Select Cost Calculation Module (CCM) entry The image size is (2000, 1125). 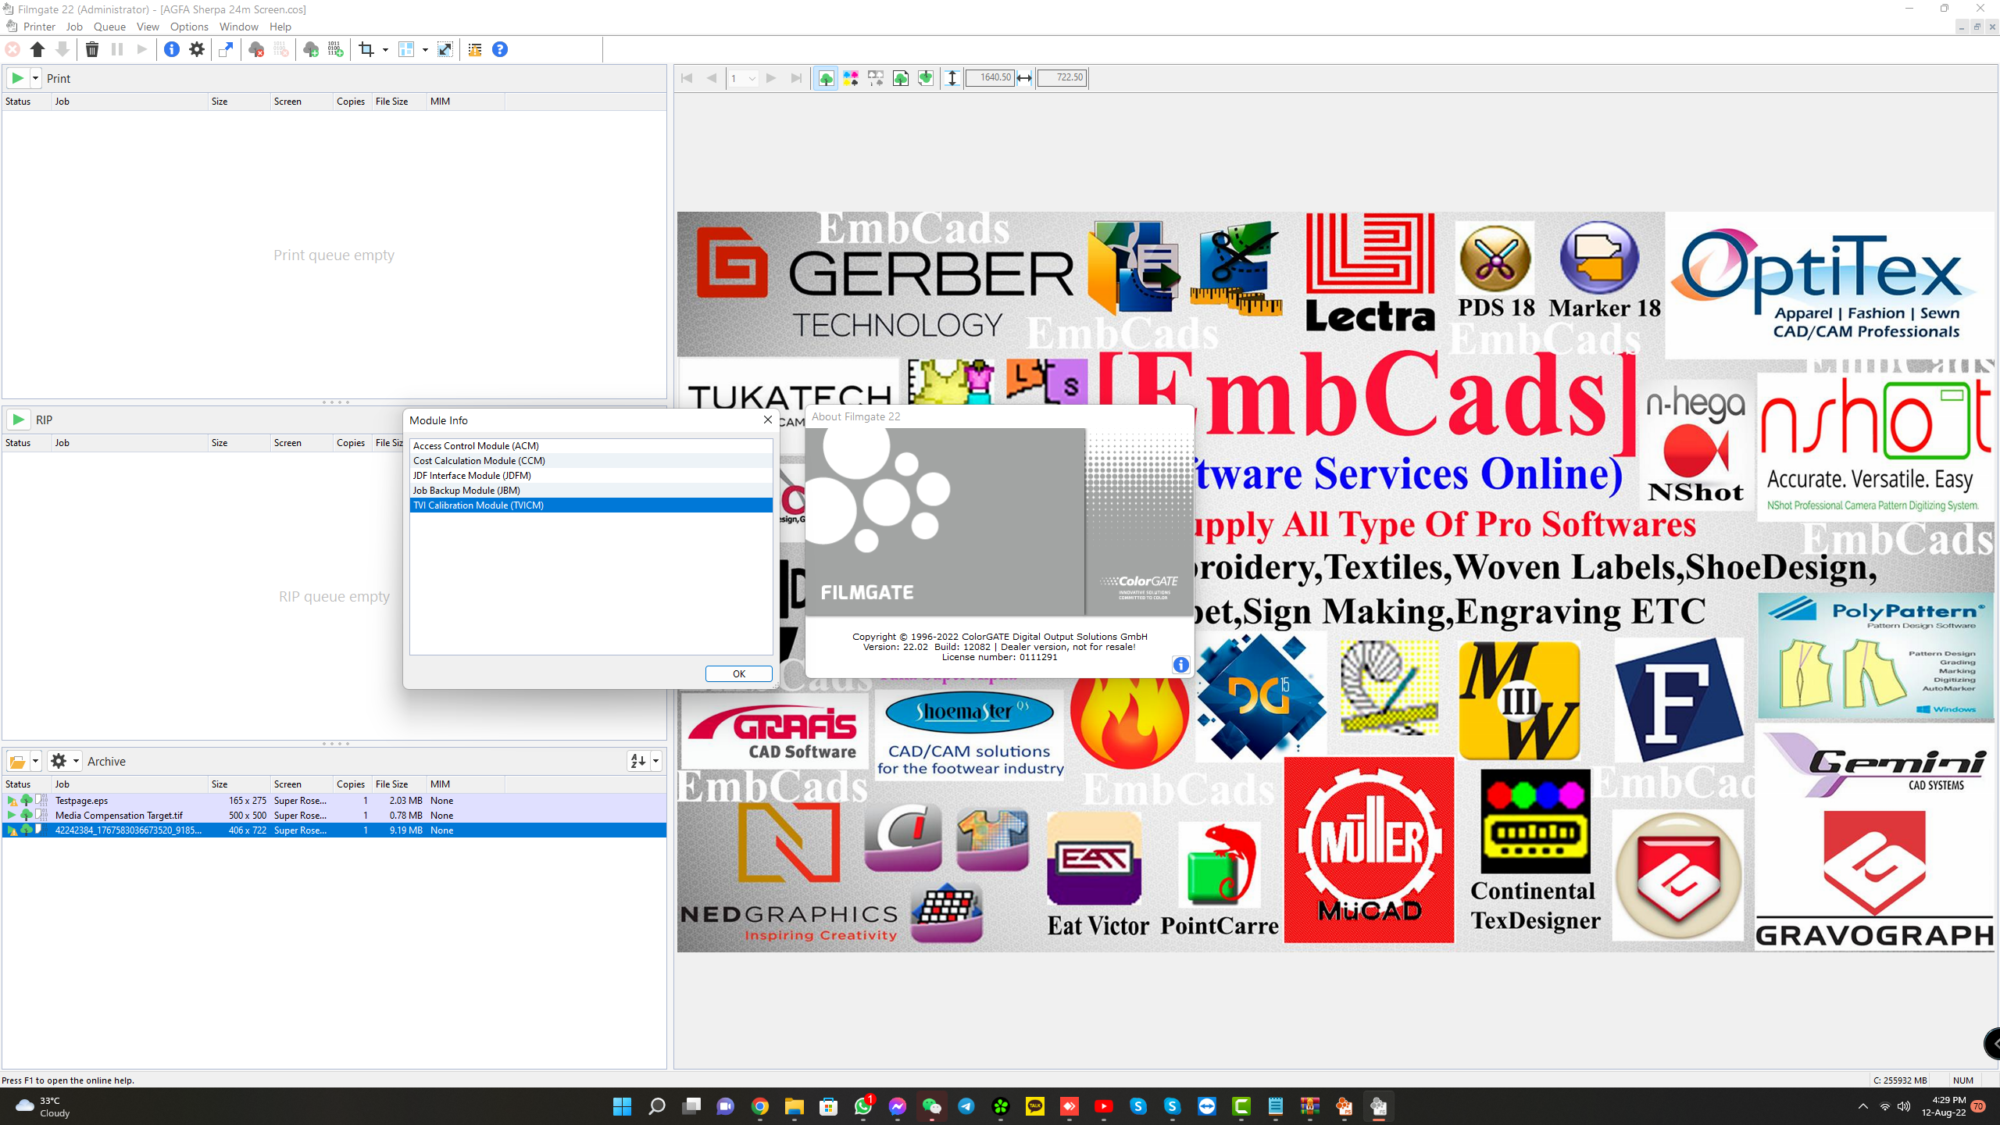(479, 461)
